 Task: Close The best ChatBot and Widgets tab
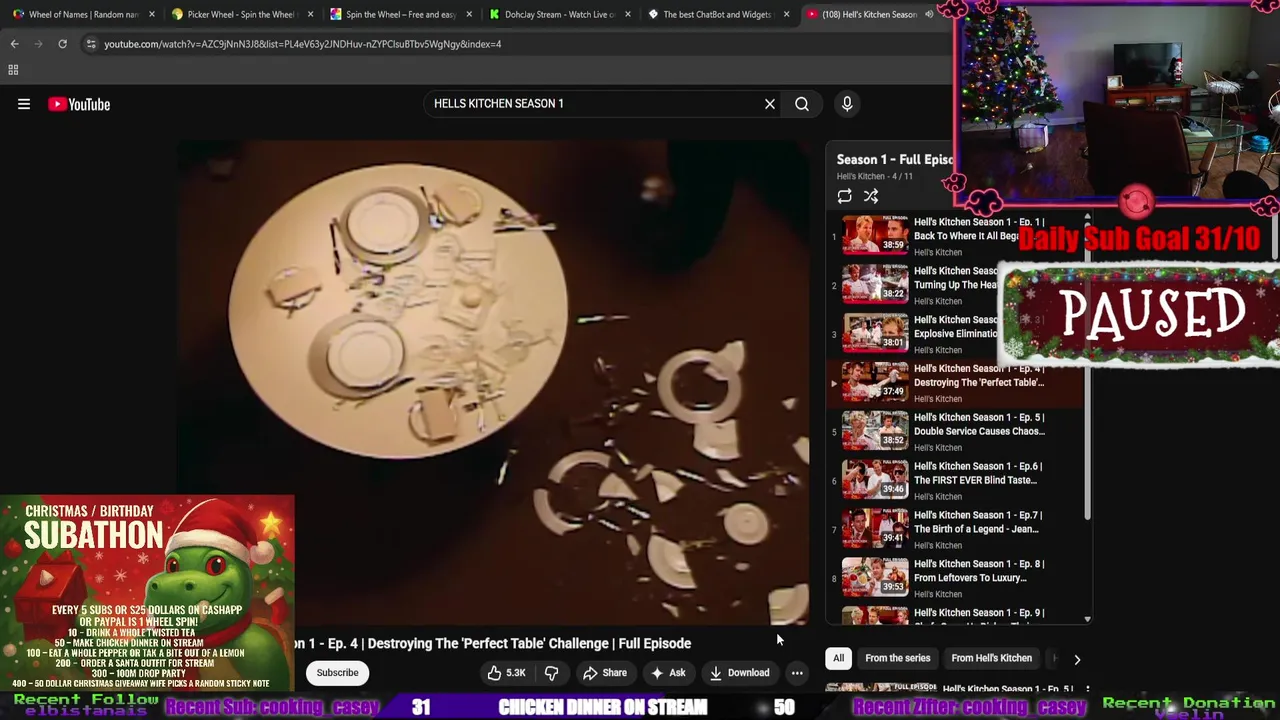coord(787,15)
